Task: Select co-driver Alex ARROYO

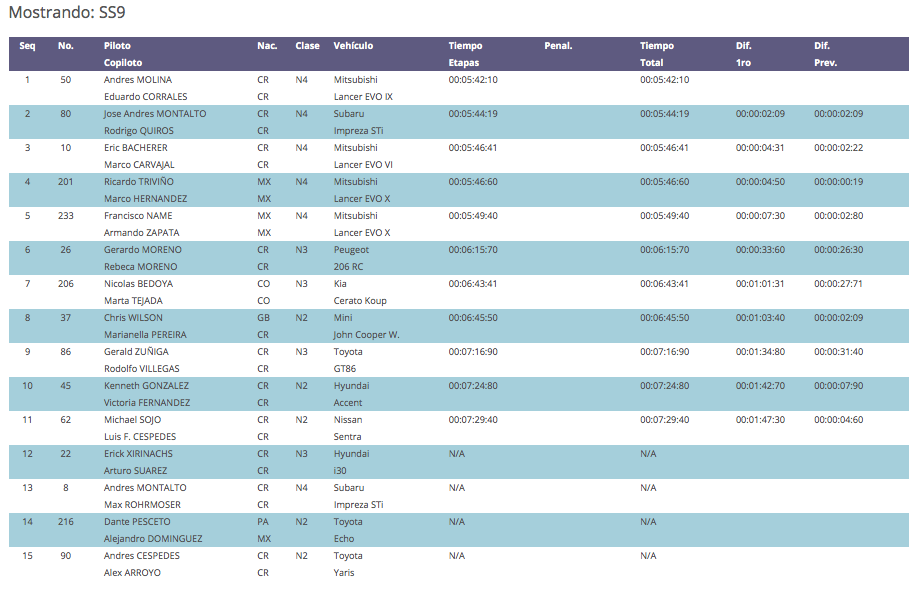Action: [132, 573]
